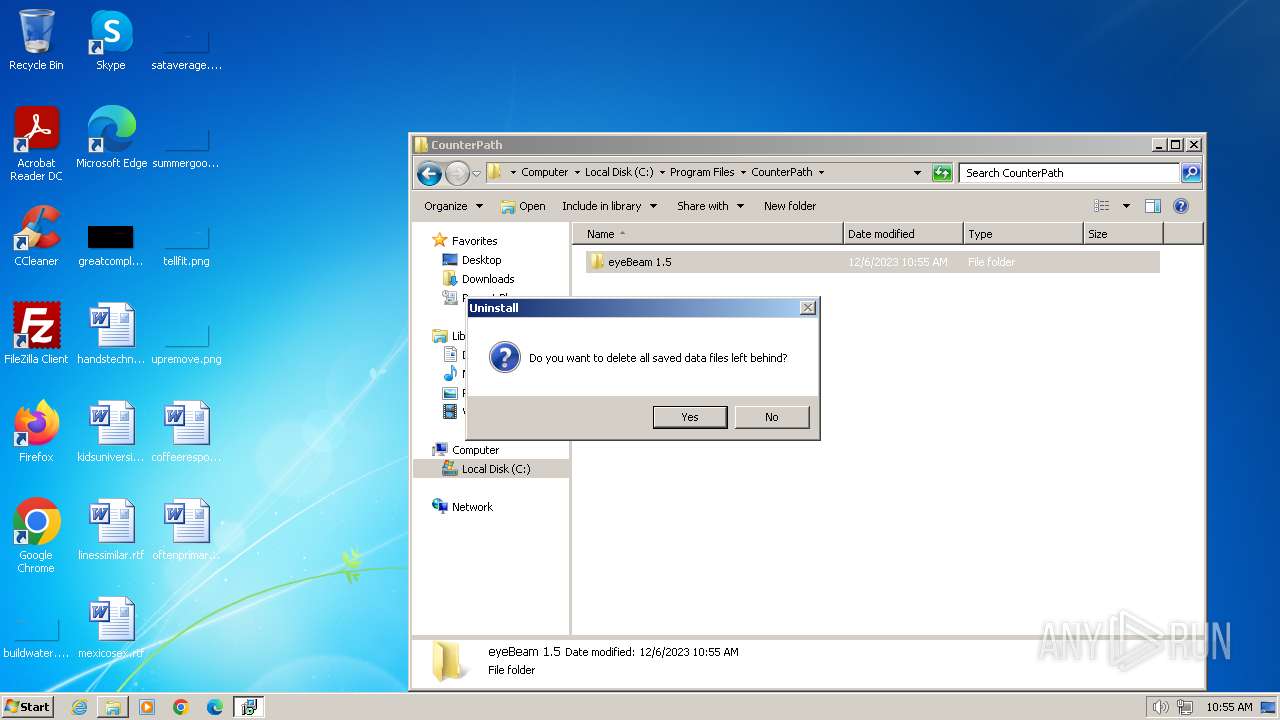The image size is (1280, 720).
Task: Click Program Files breadcrumb
Action: point(702,172)
